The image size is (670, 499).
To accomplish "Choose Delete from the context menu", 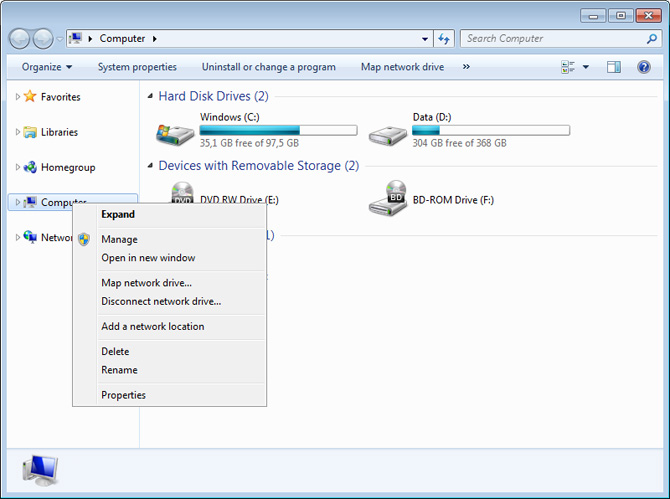I will pos(170,352).
